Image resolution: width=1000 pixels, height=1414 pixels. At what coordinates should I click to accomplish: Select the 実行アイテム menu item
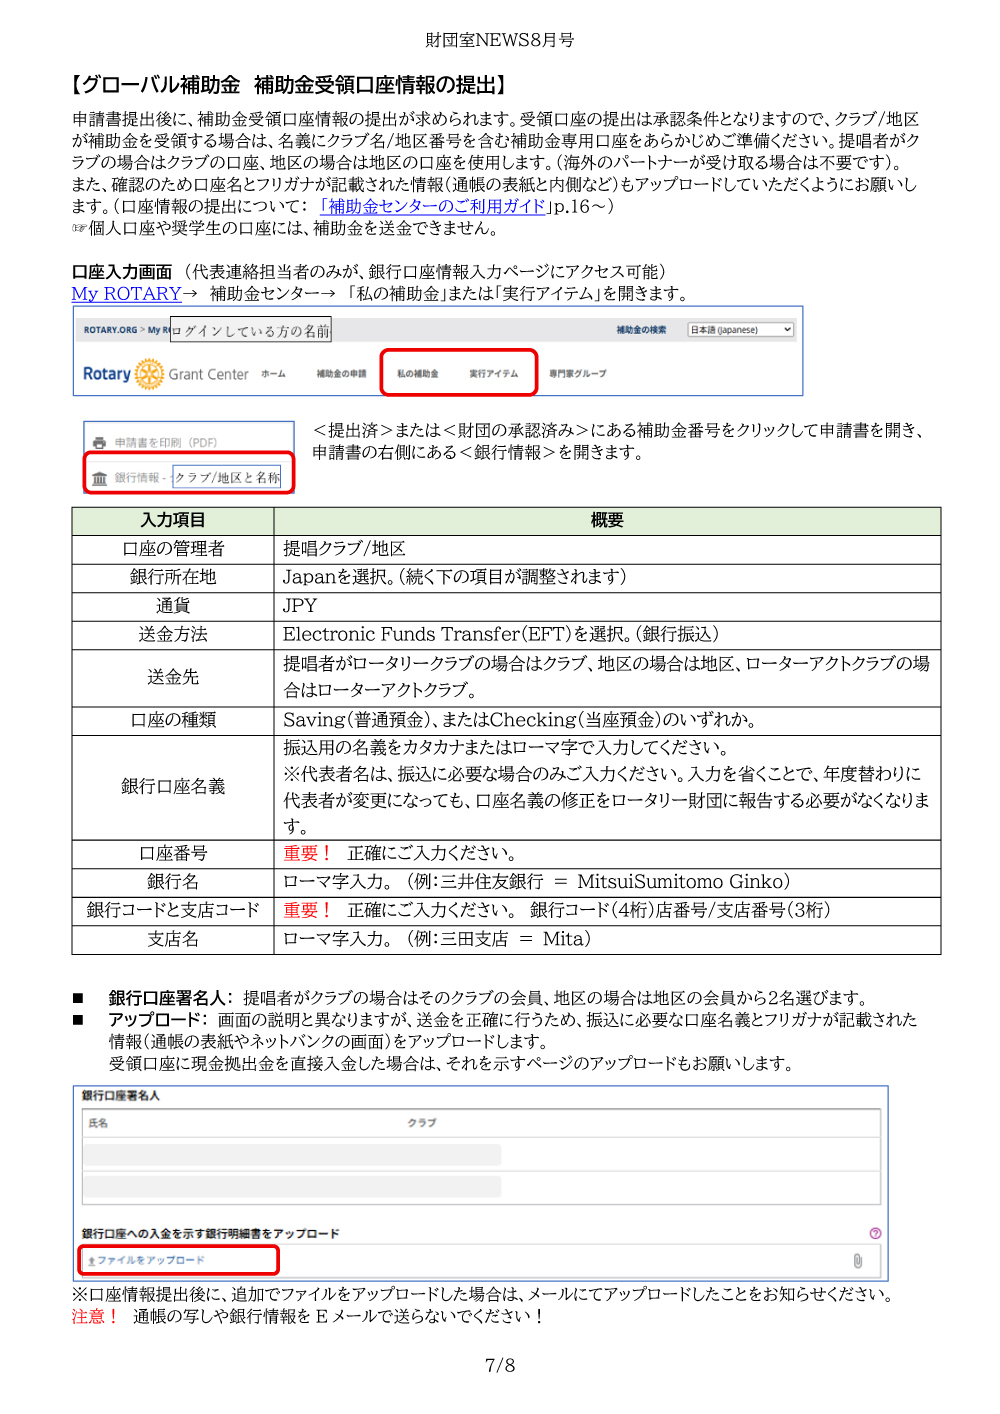[x=494, y=374]
